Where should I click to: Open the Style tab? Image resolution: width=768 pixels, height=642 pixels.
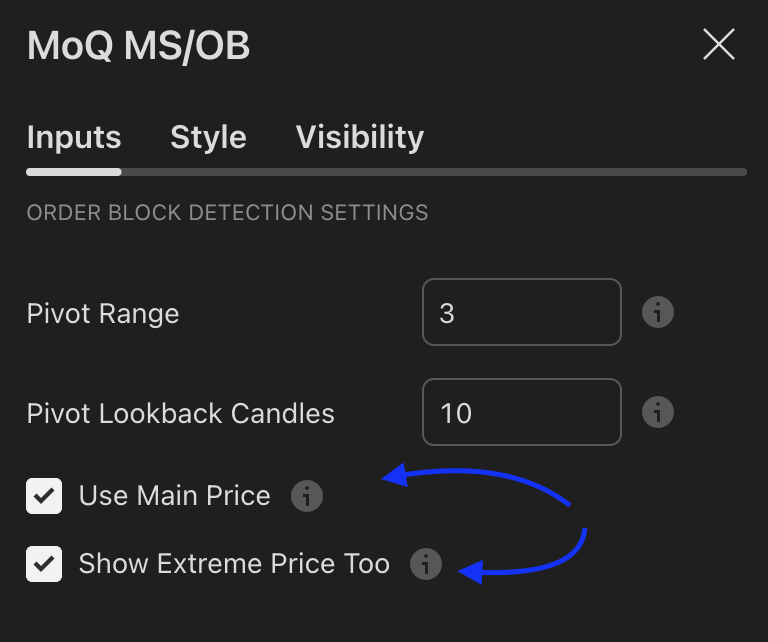208,137
